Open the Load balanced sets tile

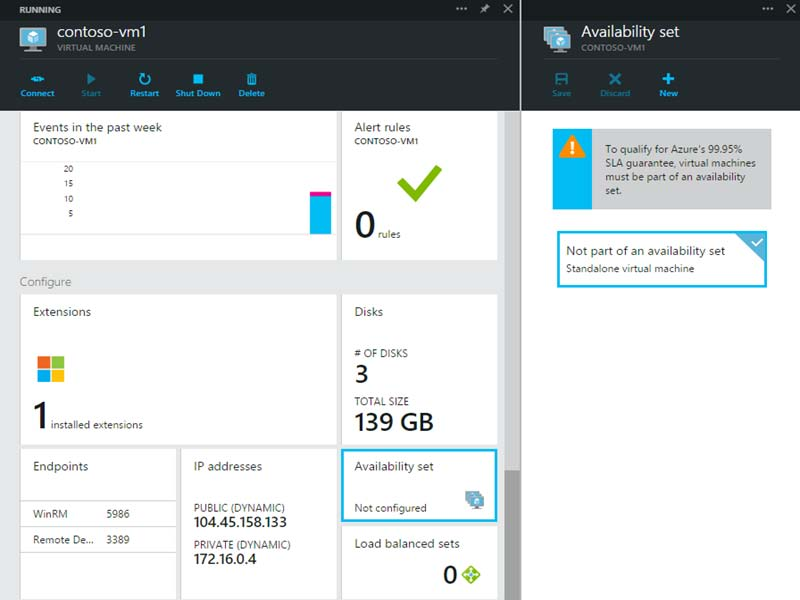(x=419, y=562)
